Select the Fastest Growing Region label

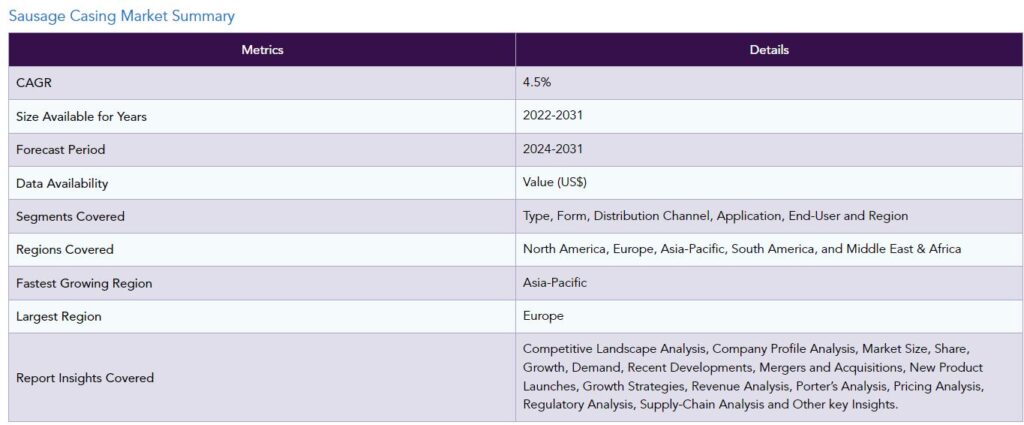pyautogui.click(x=84, y=283)
